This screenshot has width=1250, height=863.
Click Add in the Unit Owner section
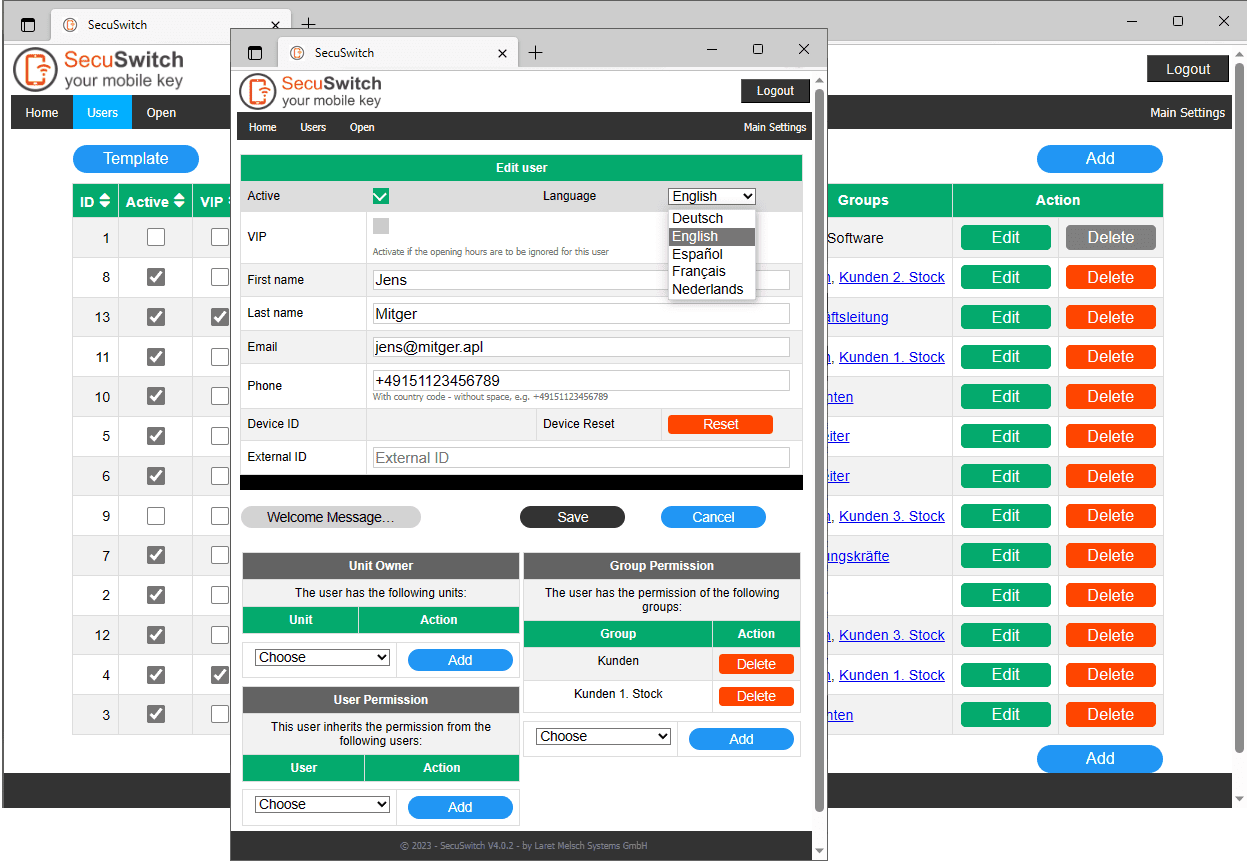(460, 660)
